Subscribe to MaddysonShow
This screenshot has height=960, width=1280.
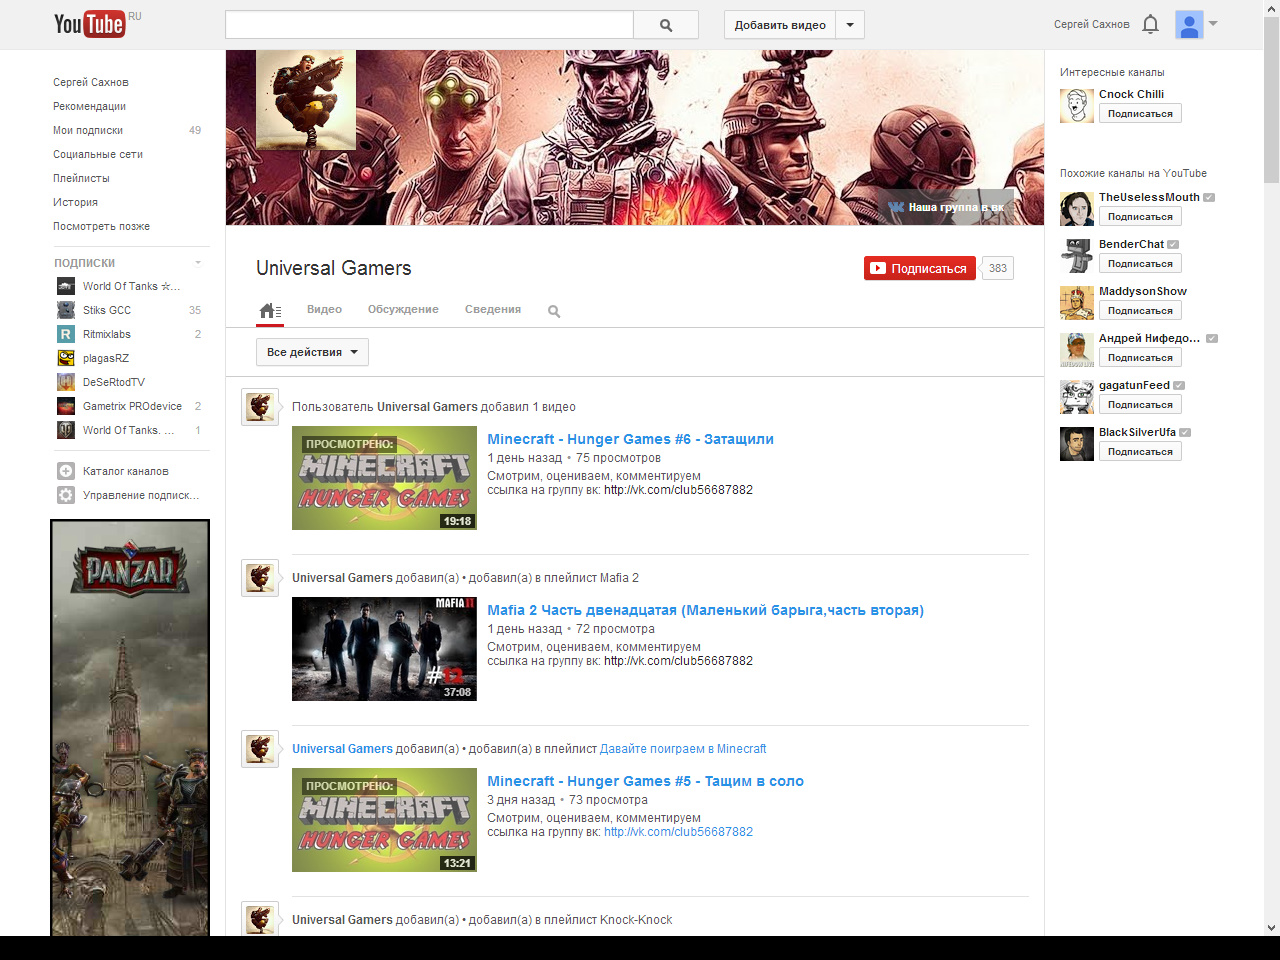(x=1140, y=311)
